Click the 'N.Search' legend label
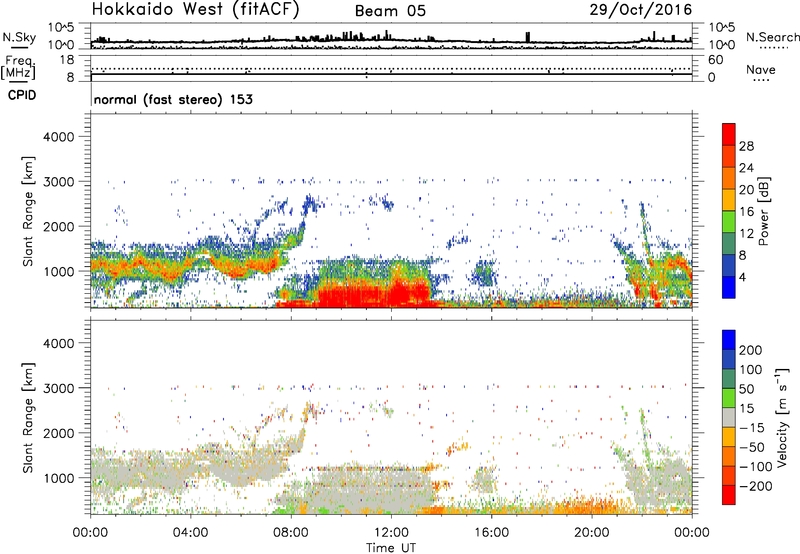The width and height of the screenshot is (800, 554). pos(773,37)
